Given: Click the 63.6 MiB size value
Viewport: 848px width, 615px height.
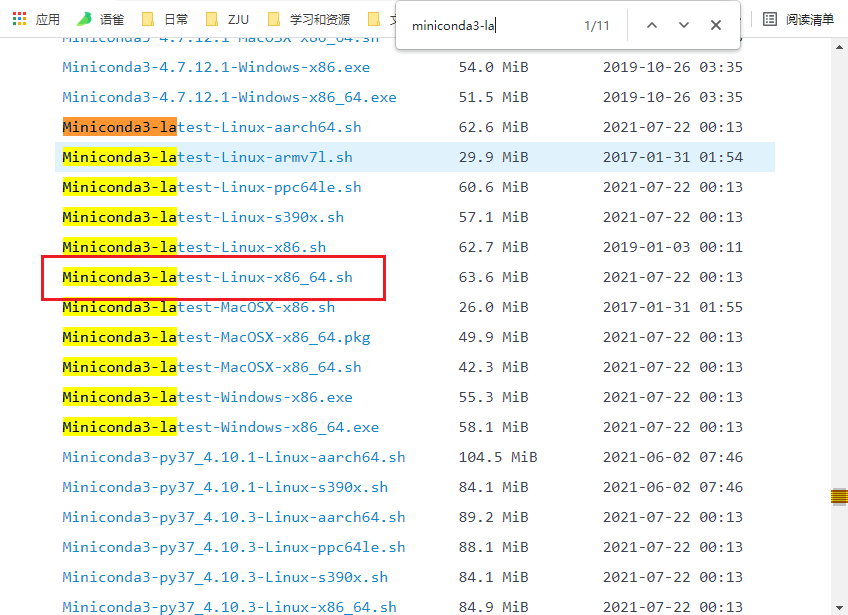Looking at the screenshot, I should (x=493, y=277).
